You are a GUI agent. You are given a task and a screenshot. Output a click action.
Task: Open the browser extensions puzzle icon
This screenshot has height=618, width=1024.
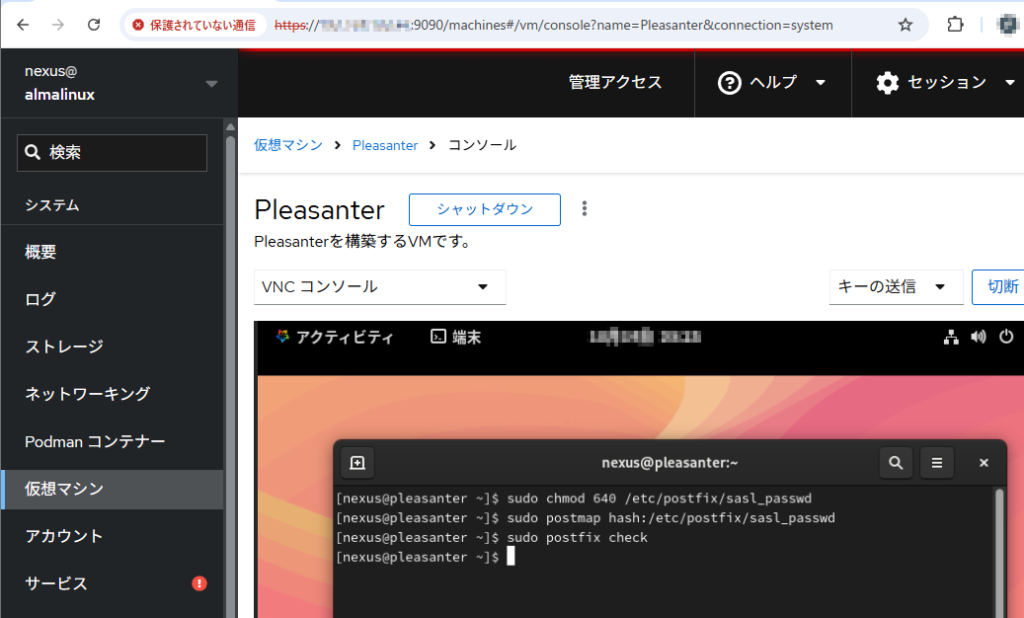[x=955, y=25]
